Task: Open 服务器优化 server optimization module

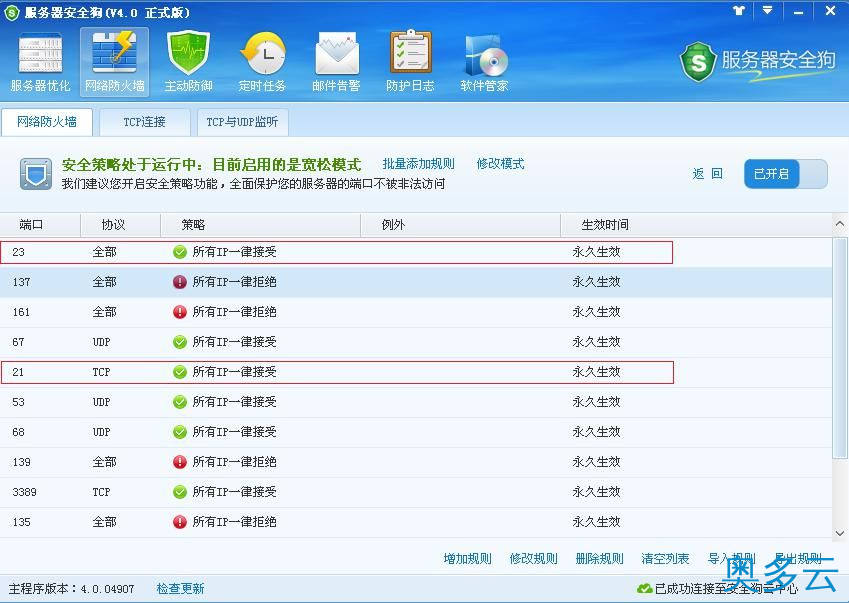Action: click(x=40, y=62)
